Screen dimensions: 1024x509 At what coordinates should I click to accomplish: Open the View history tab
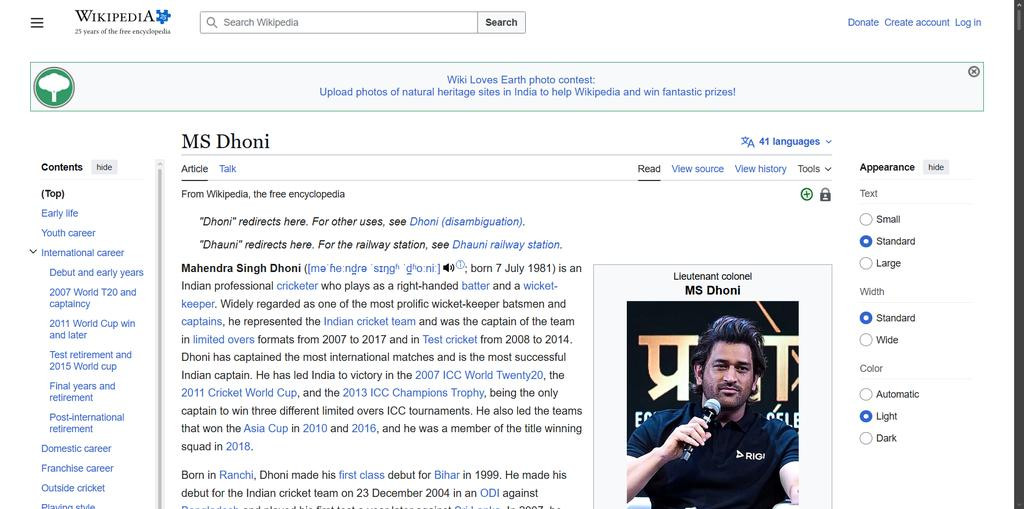coord(760,169)
